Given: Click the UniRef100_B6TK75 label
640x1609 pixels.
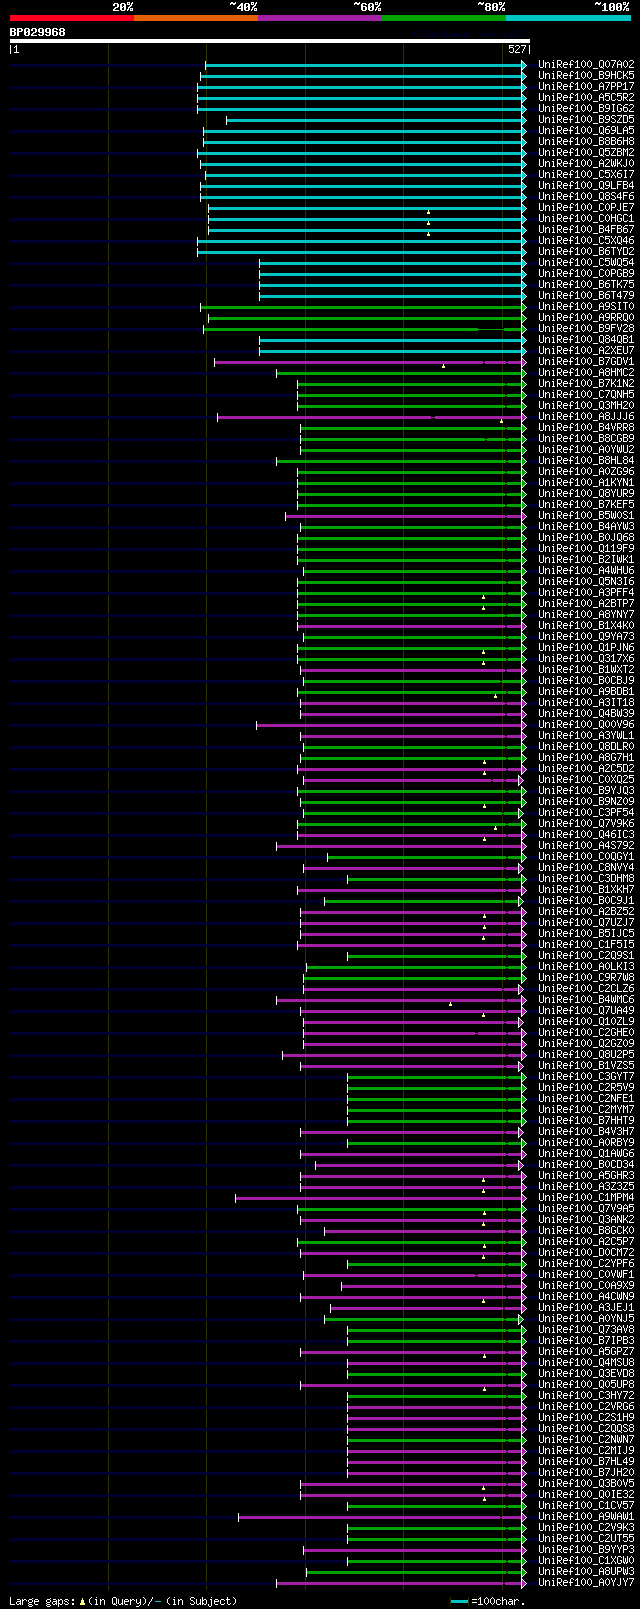Looking at the screenshot, I should pos(586,285).
